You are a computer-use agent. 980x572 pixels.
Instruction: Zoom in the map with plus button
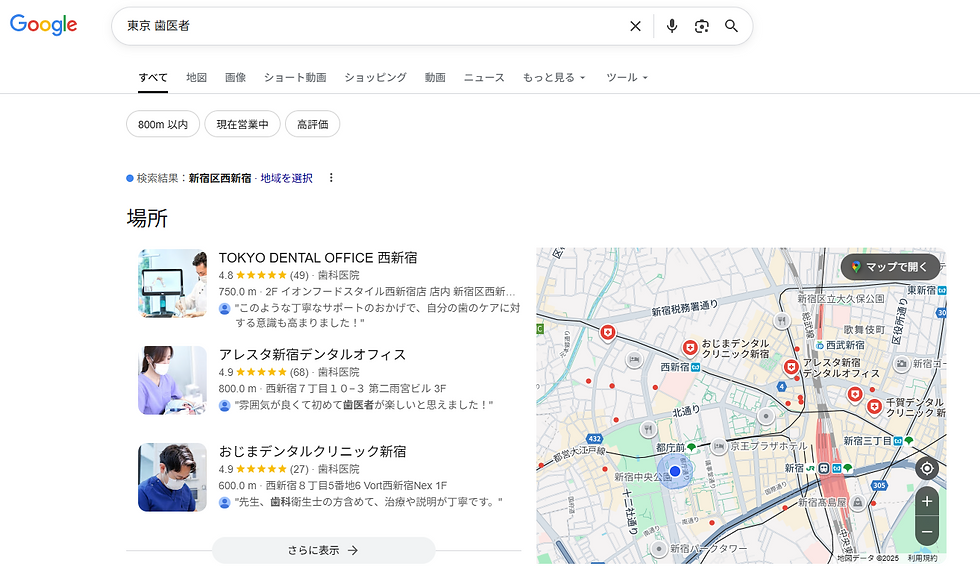coord(927,501)
